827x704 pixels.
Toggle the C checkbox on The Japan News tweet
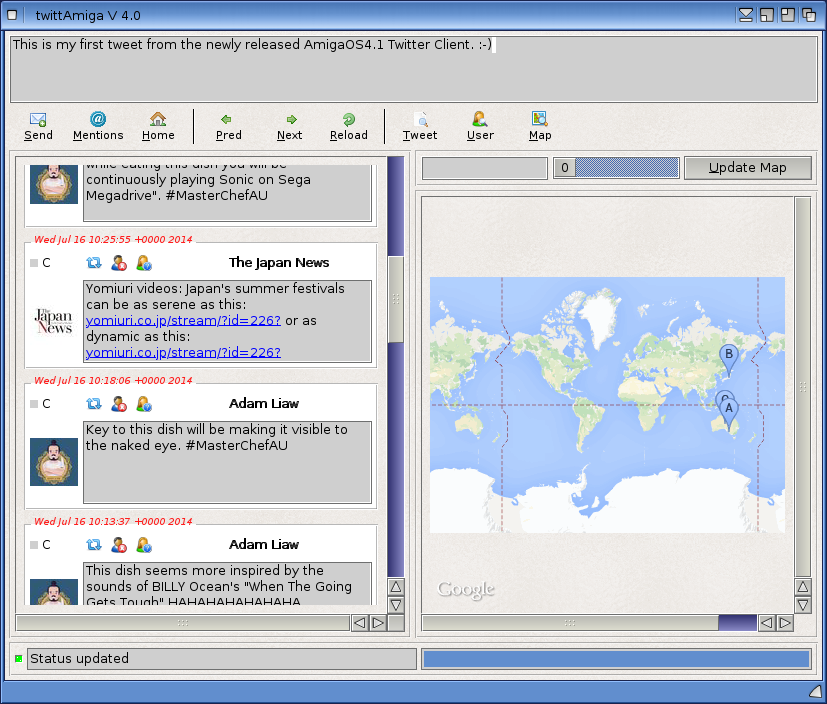[x=34, y=263]
